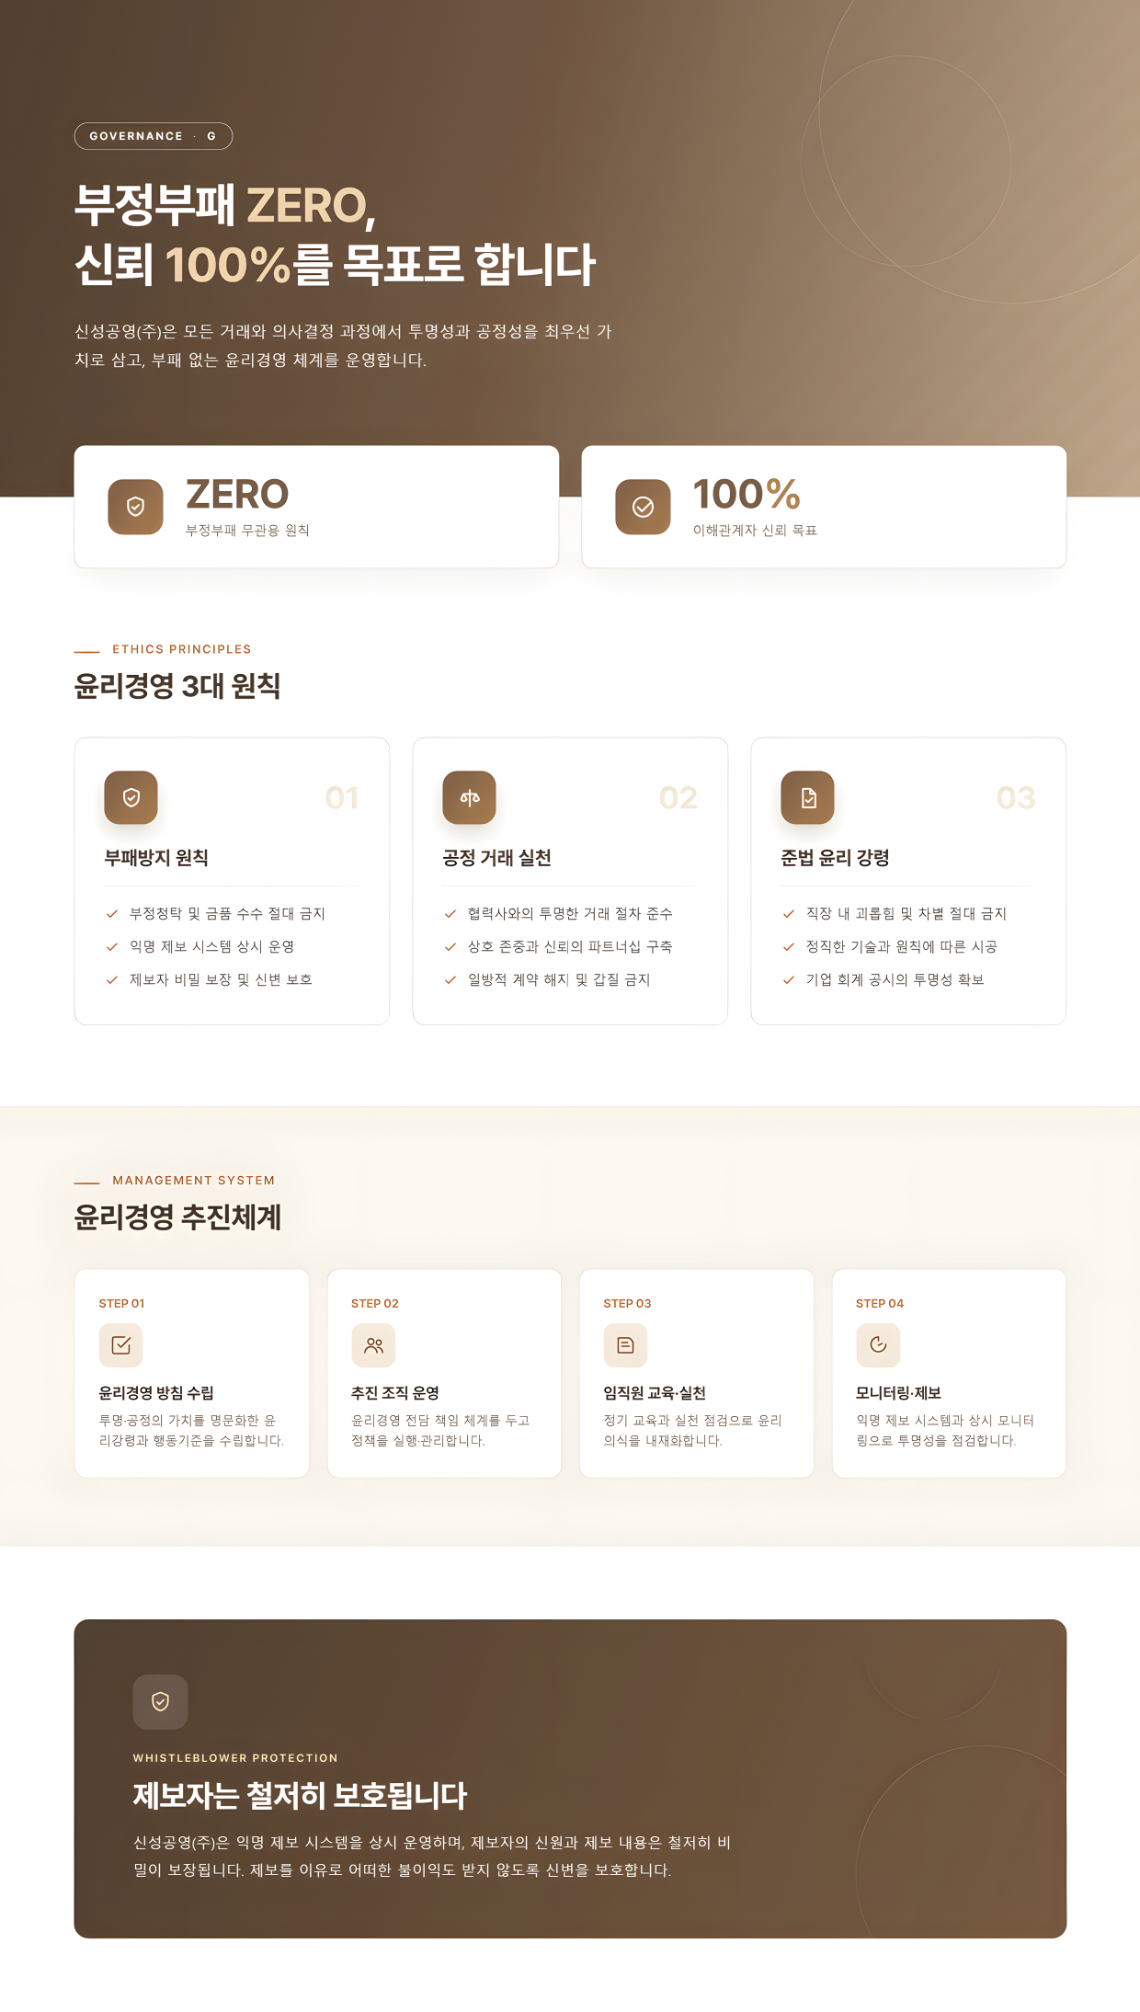Click the checkbox icon under STEP 01

[121, 1345]
